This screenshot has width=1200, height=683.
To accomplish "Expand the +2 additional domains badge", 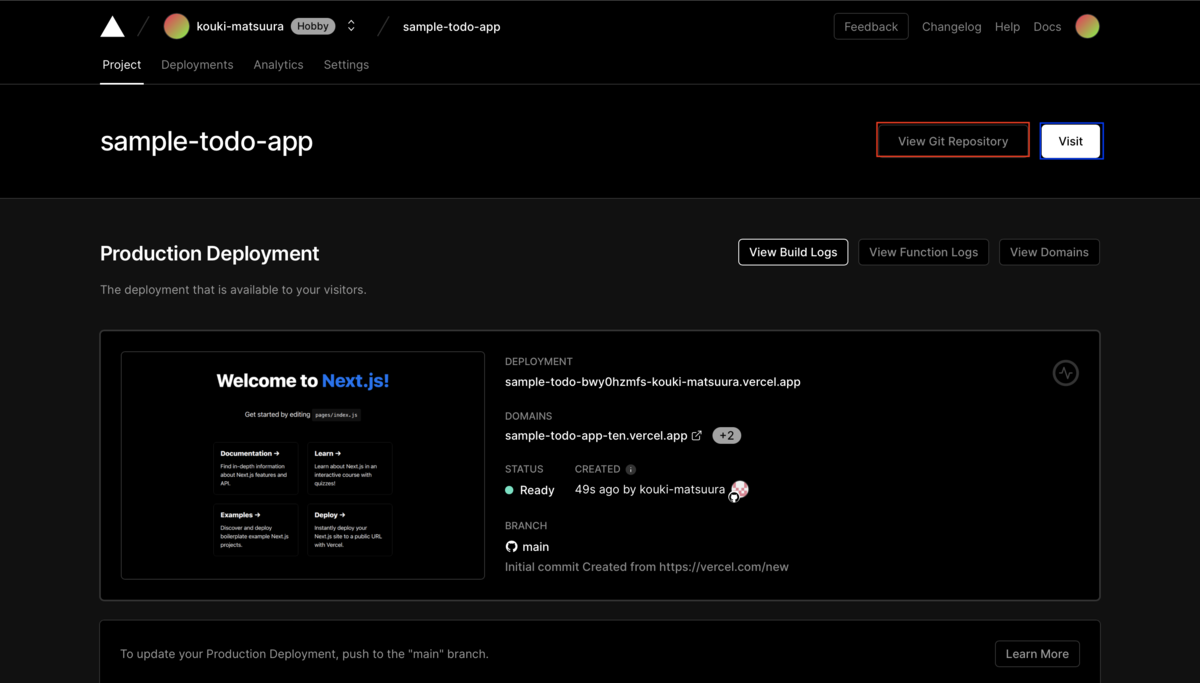I will coord(727,436).
